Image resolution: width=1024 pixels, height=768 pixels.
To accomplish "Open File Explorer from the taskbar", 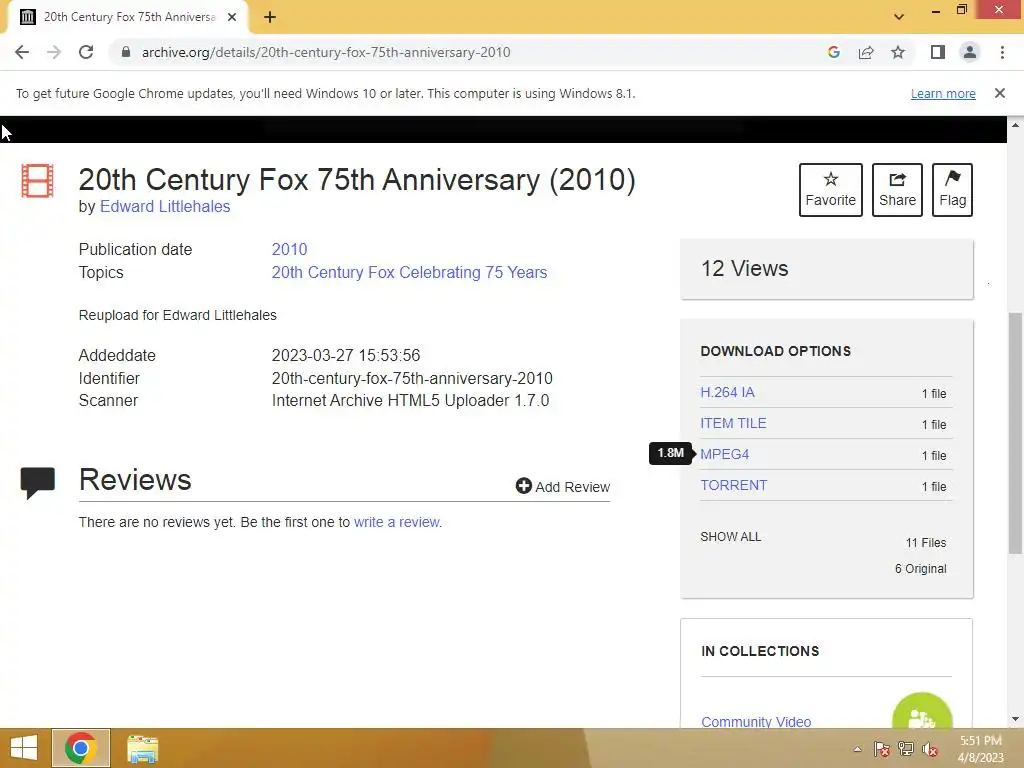I will pyautogui.click(x=142, y=749).
